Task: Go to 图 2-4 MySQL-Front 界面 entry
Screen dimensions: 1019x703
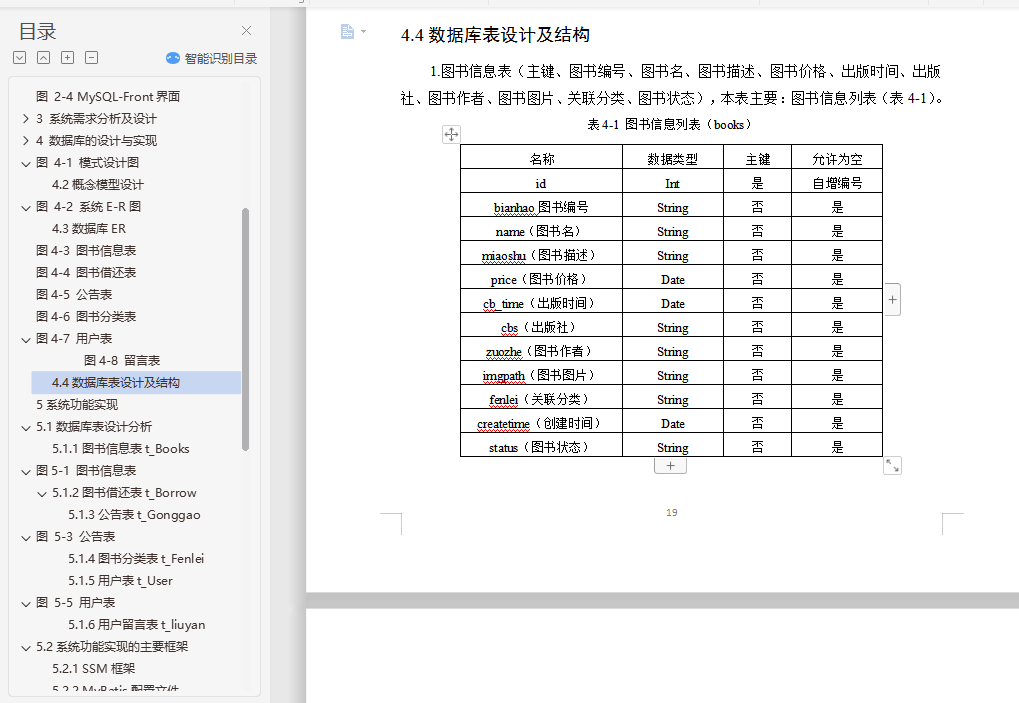Action: [108, 97]
